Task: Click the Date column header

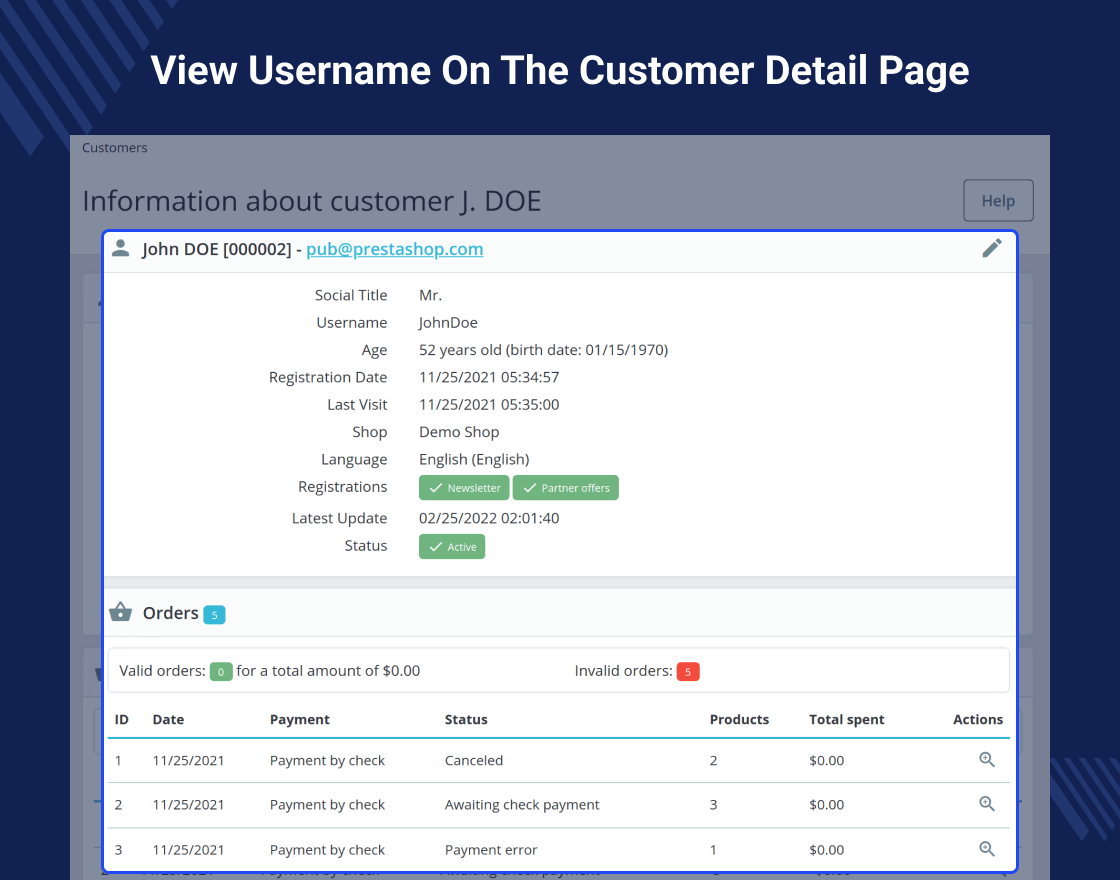Action: pyautogui.click(x=168, y=719)
